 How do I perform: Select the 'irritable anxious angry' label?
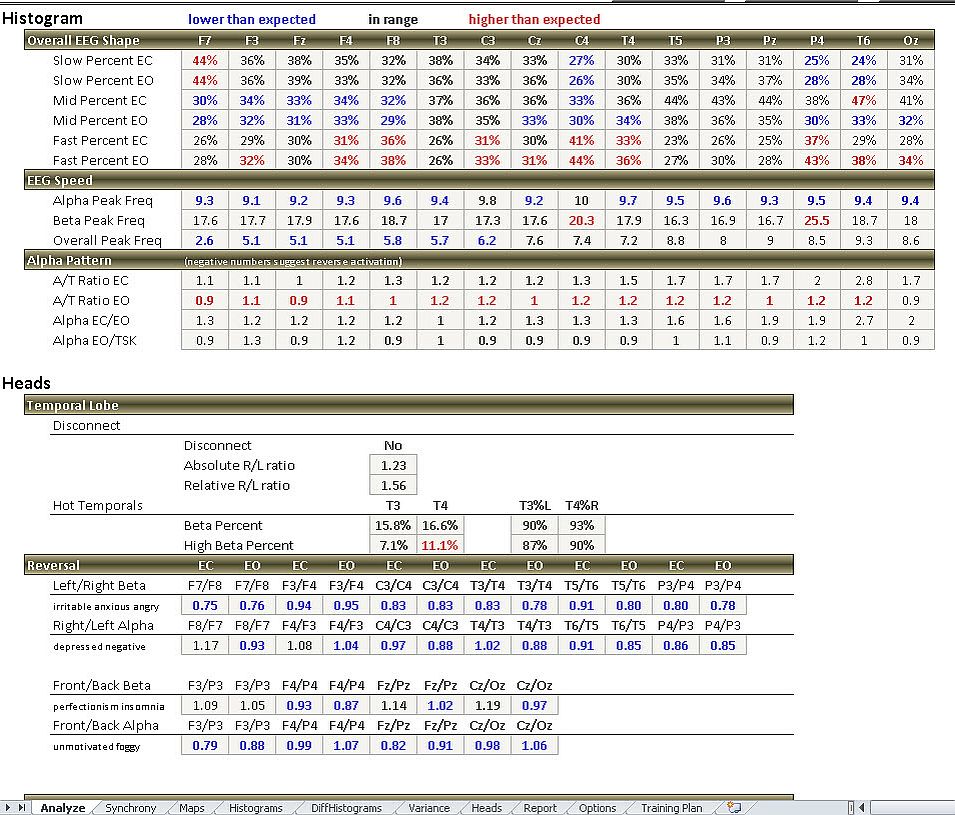click(x=106, y=607)
